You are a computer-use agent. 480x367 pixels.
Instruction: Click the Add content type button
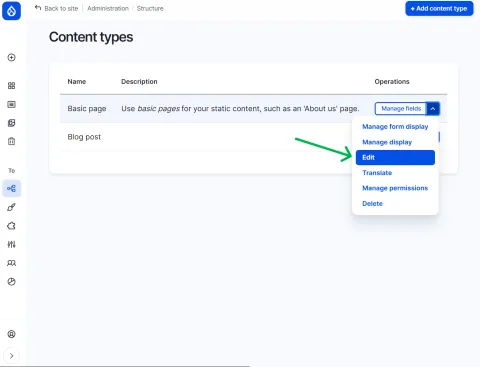pyautogui.click(x=439, y=9)
